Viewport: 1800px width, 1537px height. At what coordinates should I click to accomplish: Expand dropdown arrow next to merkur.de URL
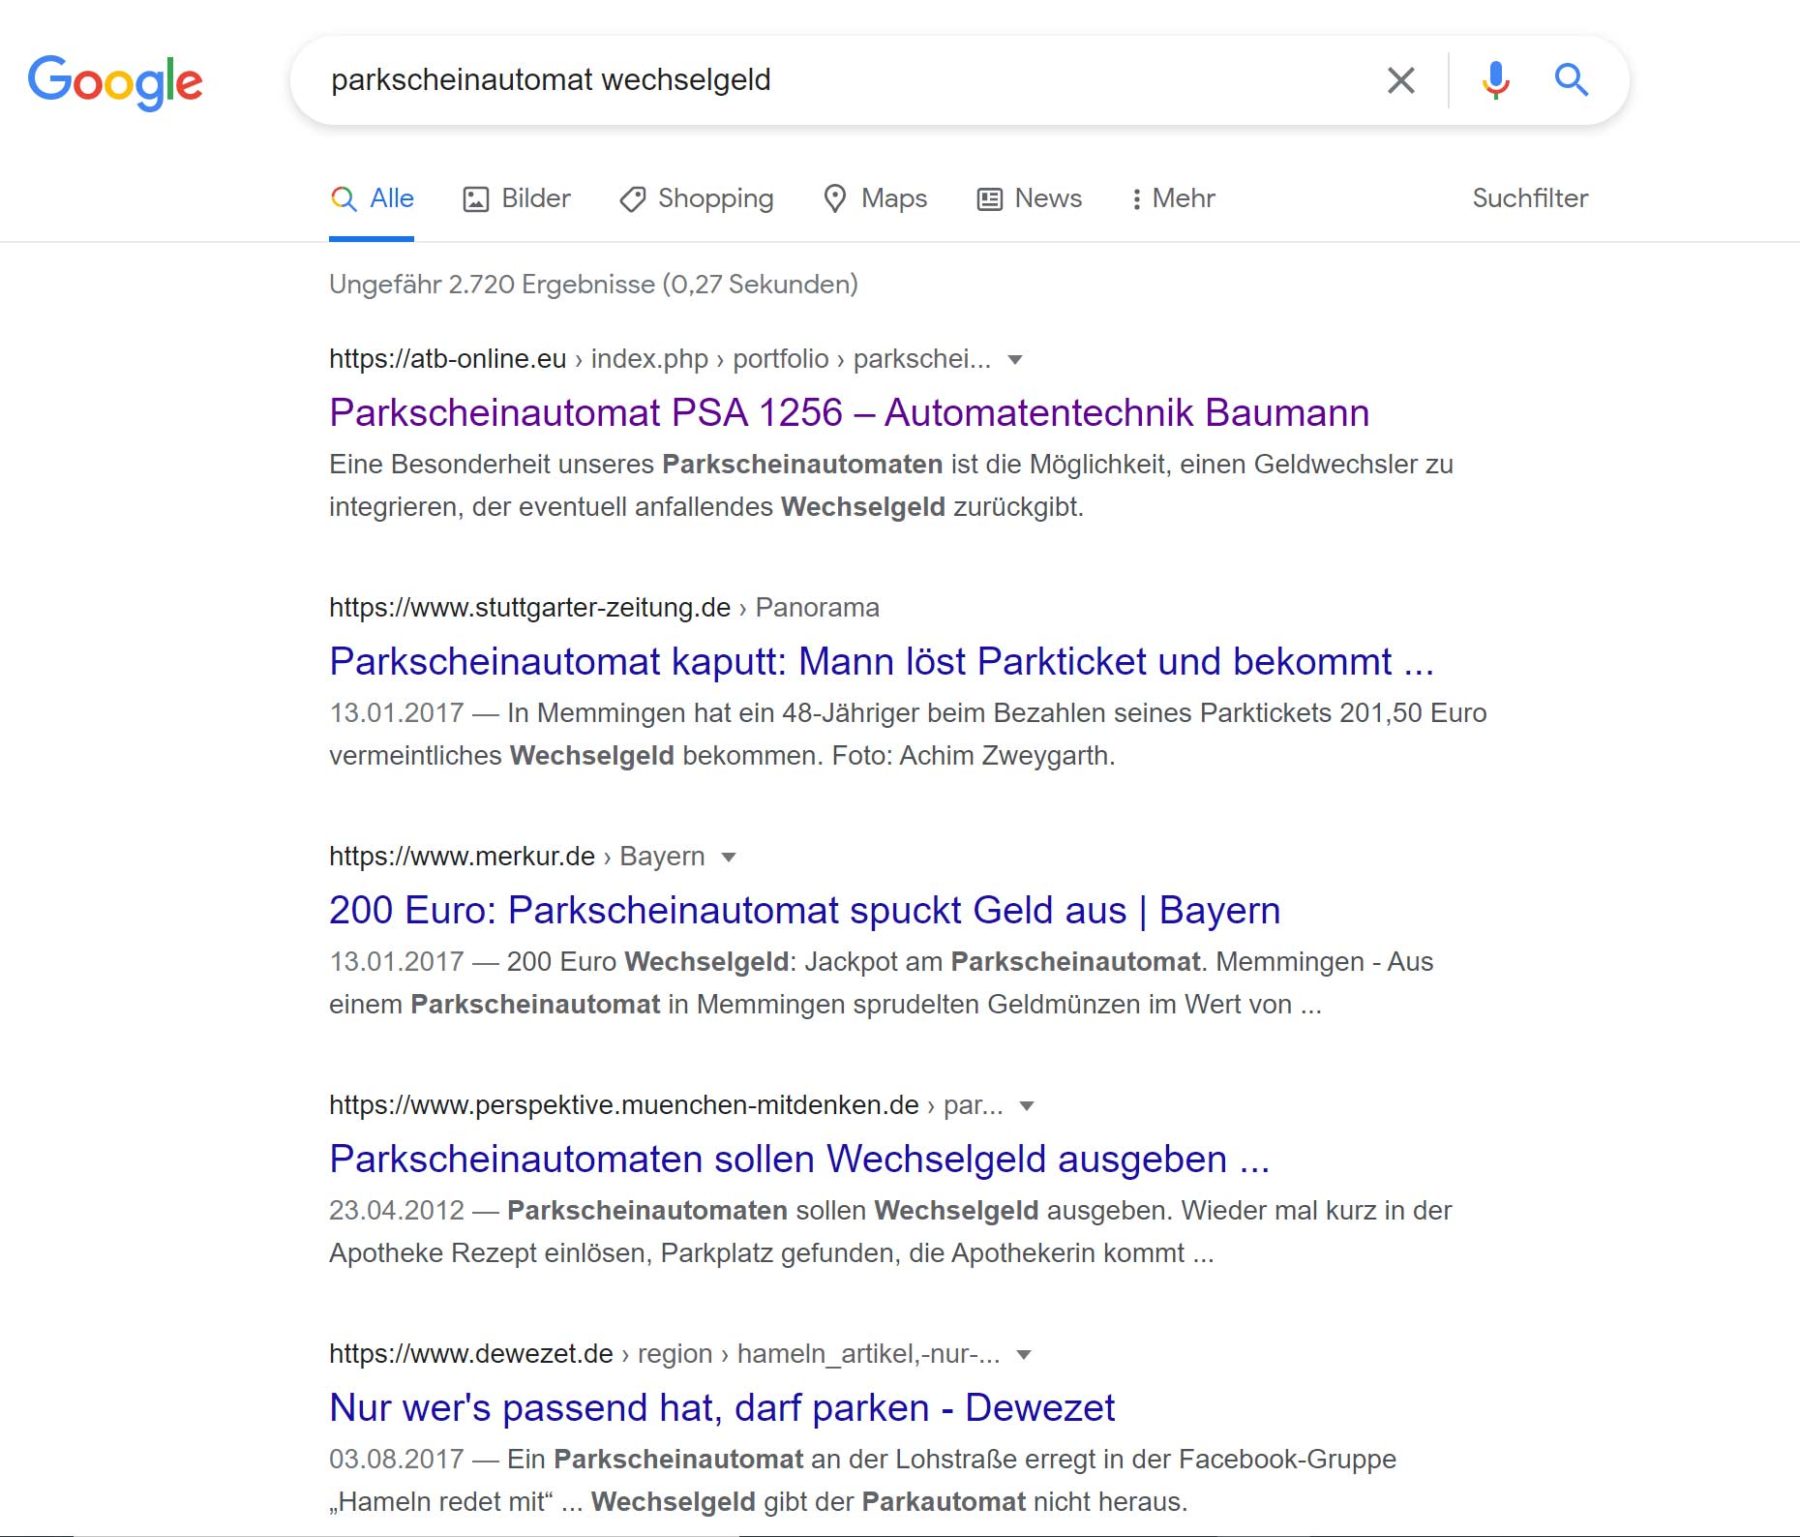click(729, 857)
